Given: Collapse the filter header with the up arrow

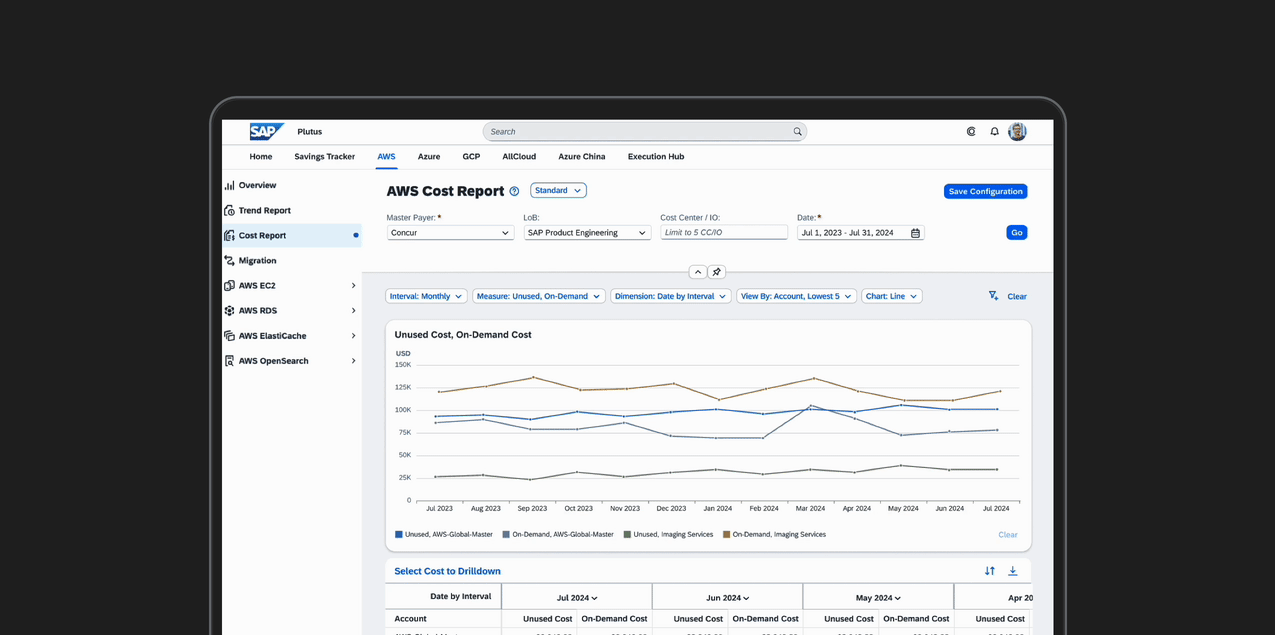Looking at the screenshot, I should pyautogui.click(x=698, y=272).
